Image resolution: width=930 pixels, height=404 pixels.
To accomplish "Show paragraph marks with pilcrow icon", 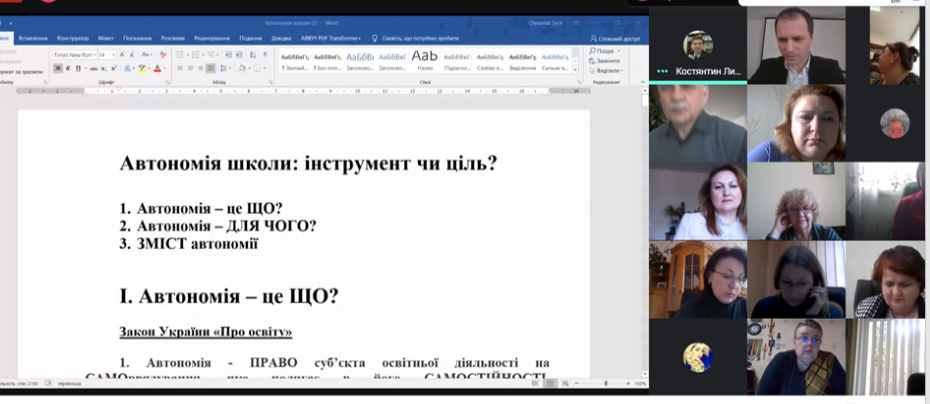I will pos(265,54).
